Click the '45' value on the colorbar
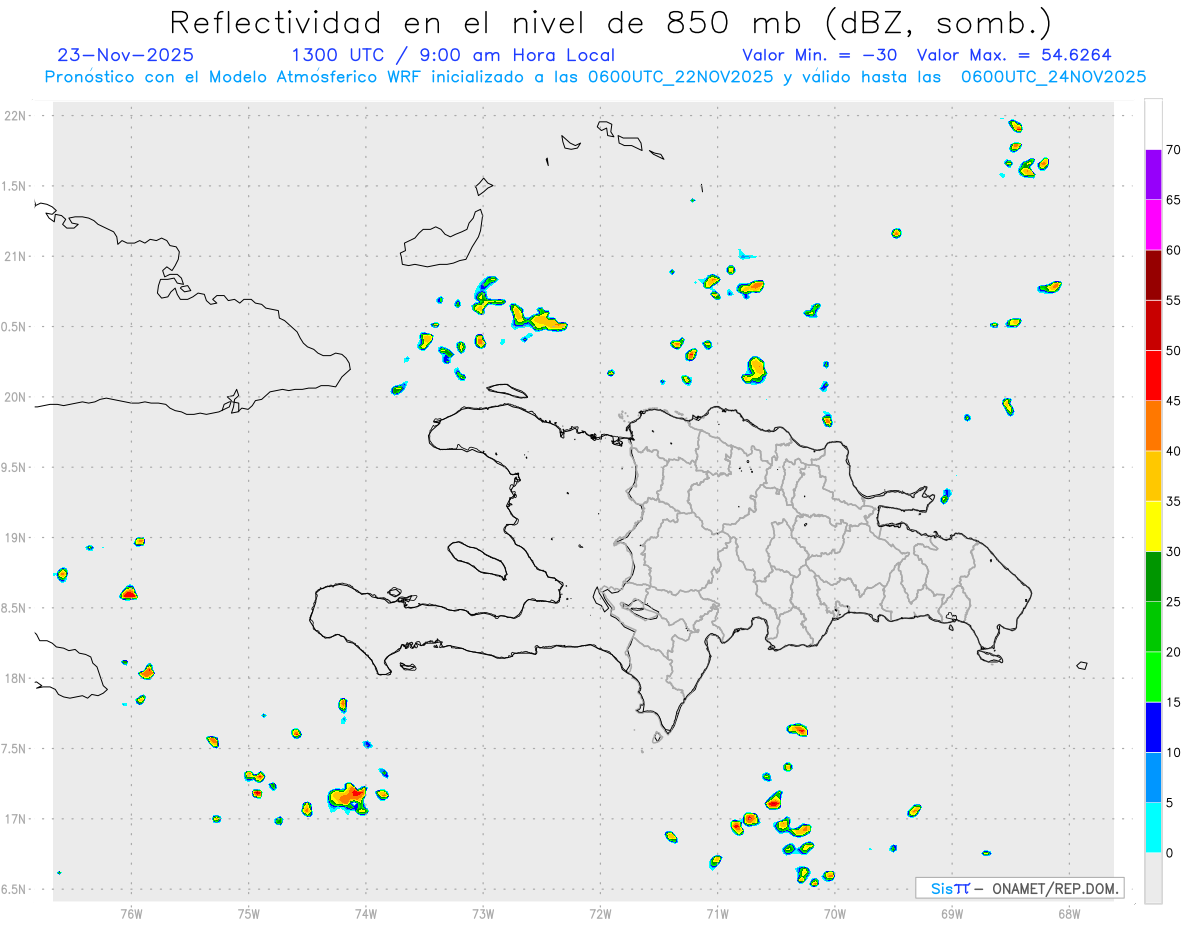Image resolution: width=1200 pixels, height=927 pixels. click(1174, 401)
